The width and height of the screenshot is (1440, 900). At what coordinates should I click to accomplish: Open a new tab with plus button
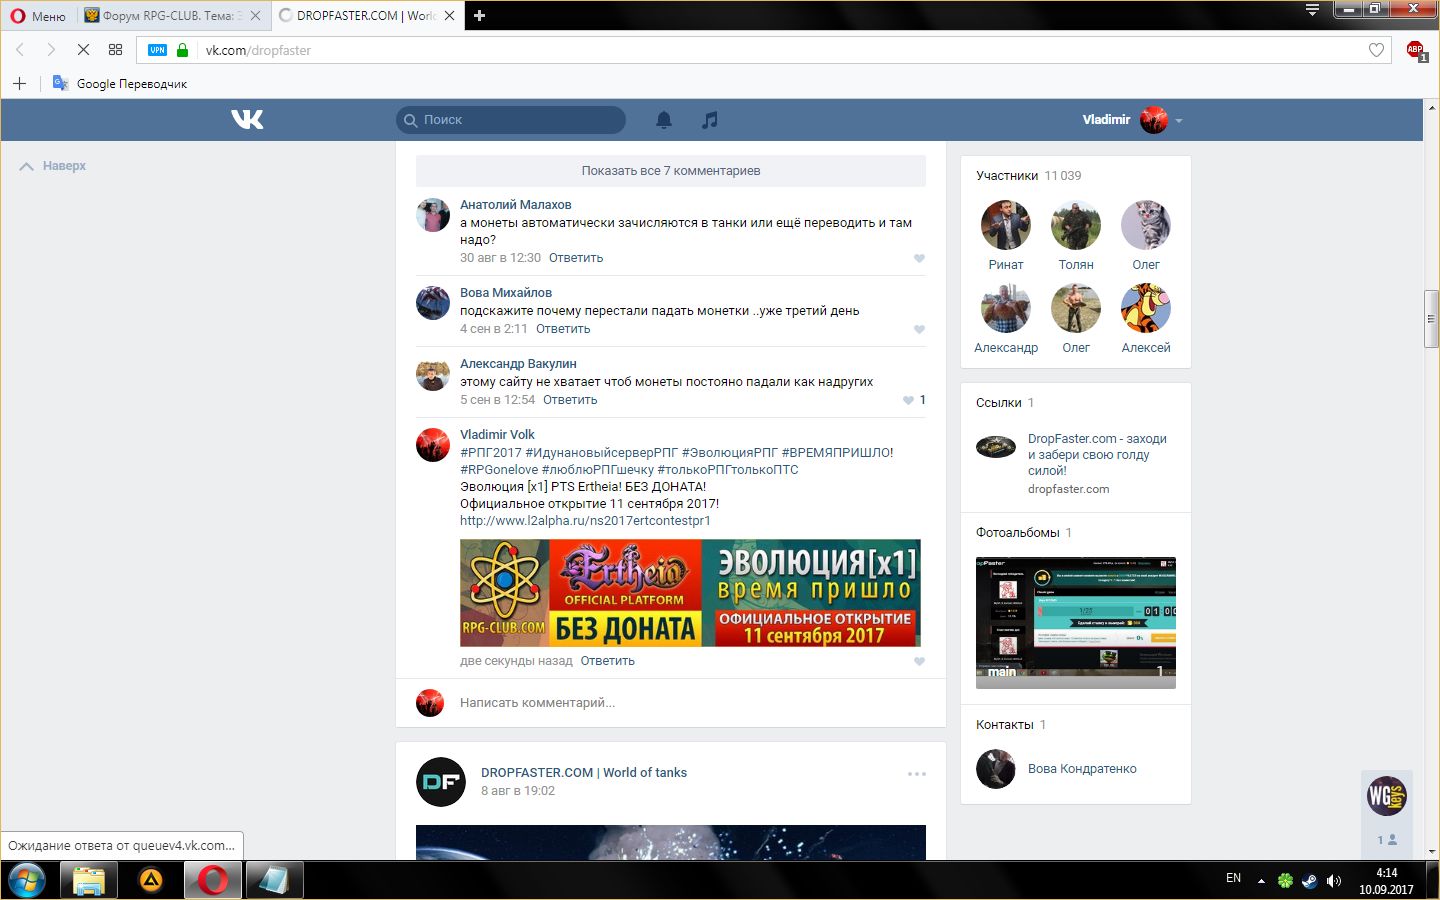479,15
